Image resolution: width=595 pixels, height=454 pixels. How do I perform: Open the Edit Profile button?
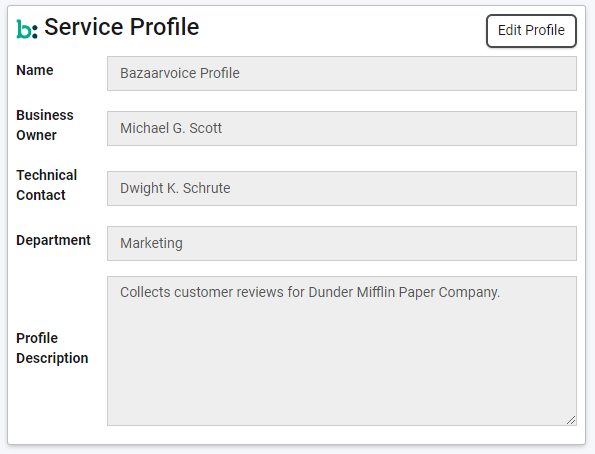point(531,31)
